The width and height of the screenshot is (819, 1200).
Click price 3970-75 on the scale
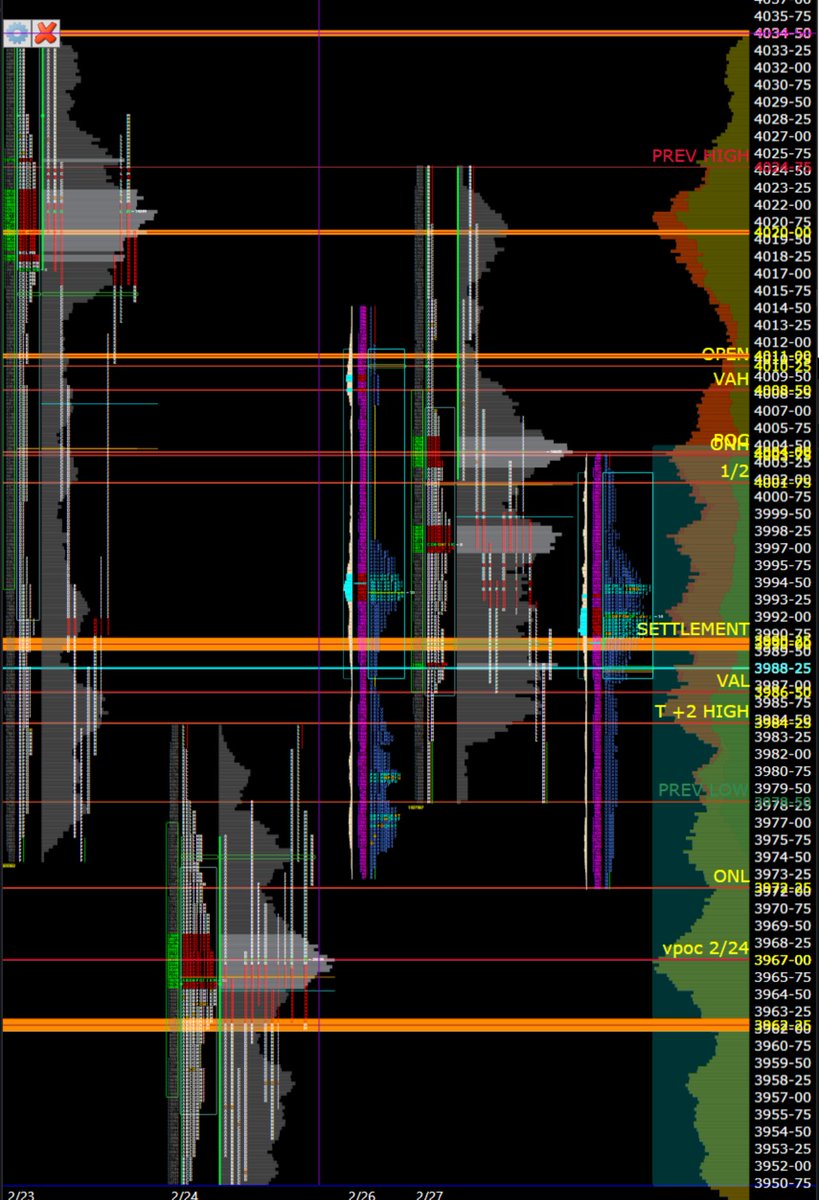pos(783,908)
